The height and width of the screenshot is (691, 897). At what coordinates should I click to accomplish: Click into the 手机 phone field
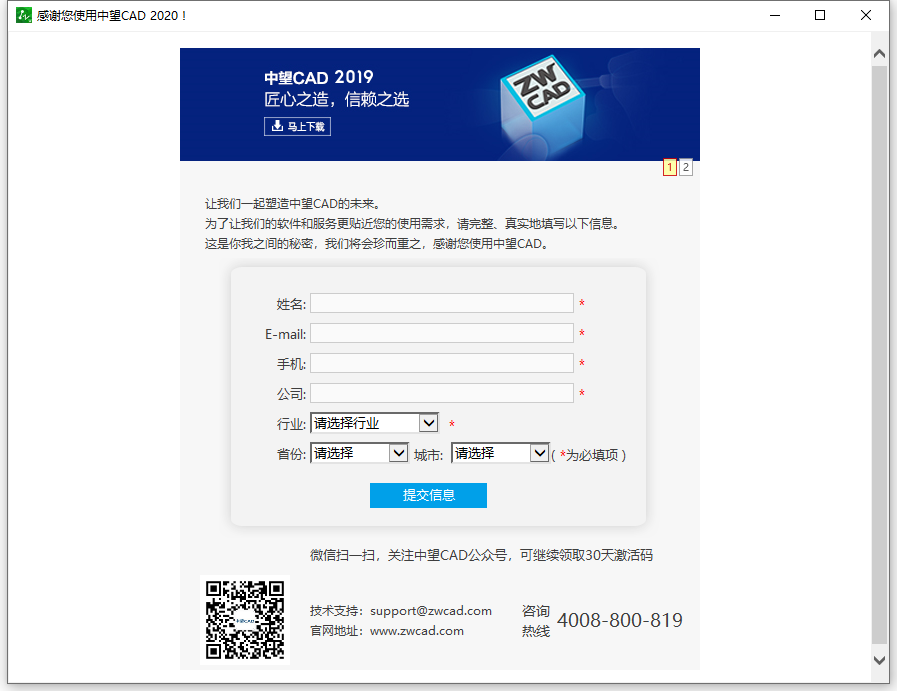442,363
